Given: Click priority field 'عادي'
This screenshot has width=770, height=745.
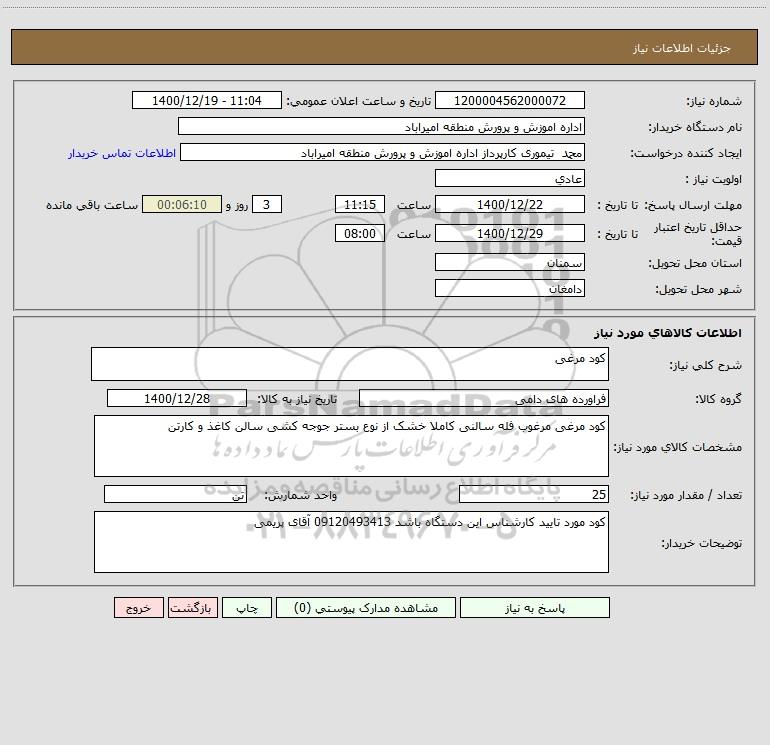Looking at the screenshot, I should click(510, 178).
